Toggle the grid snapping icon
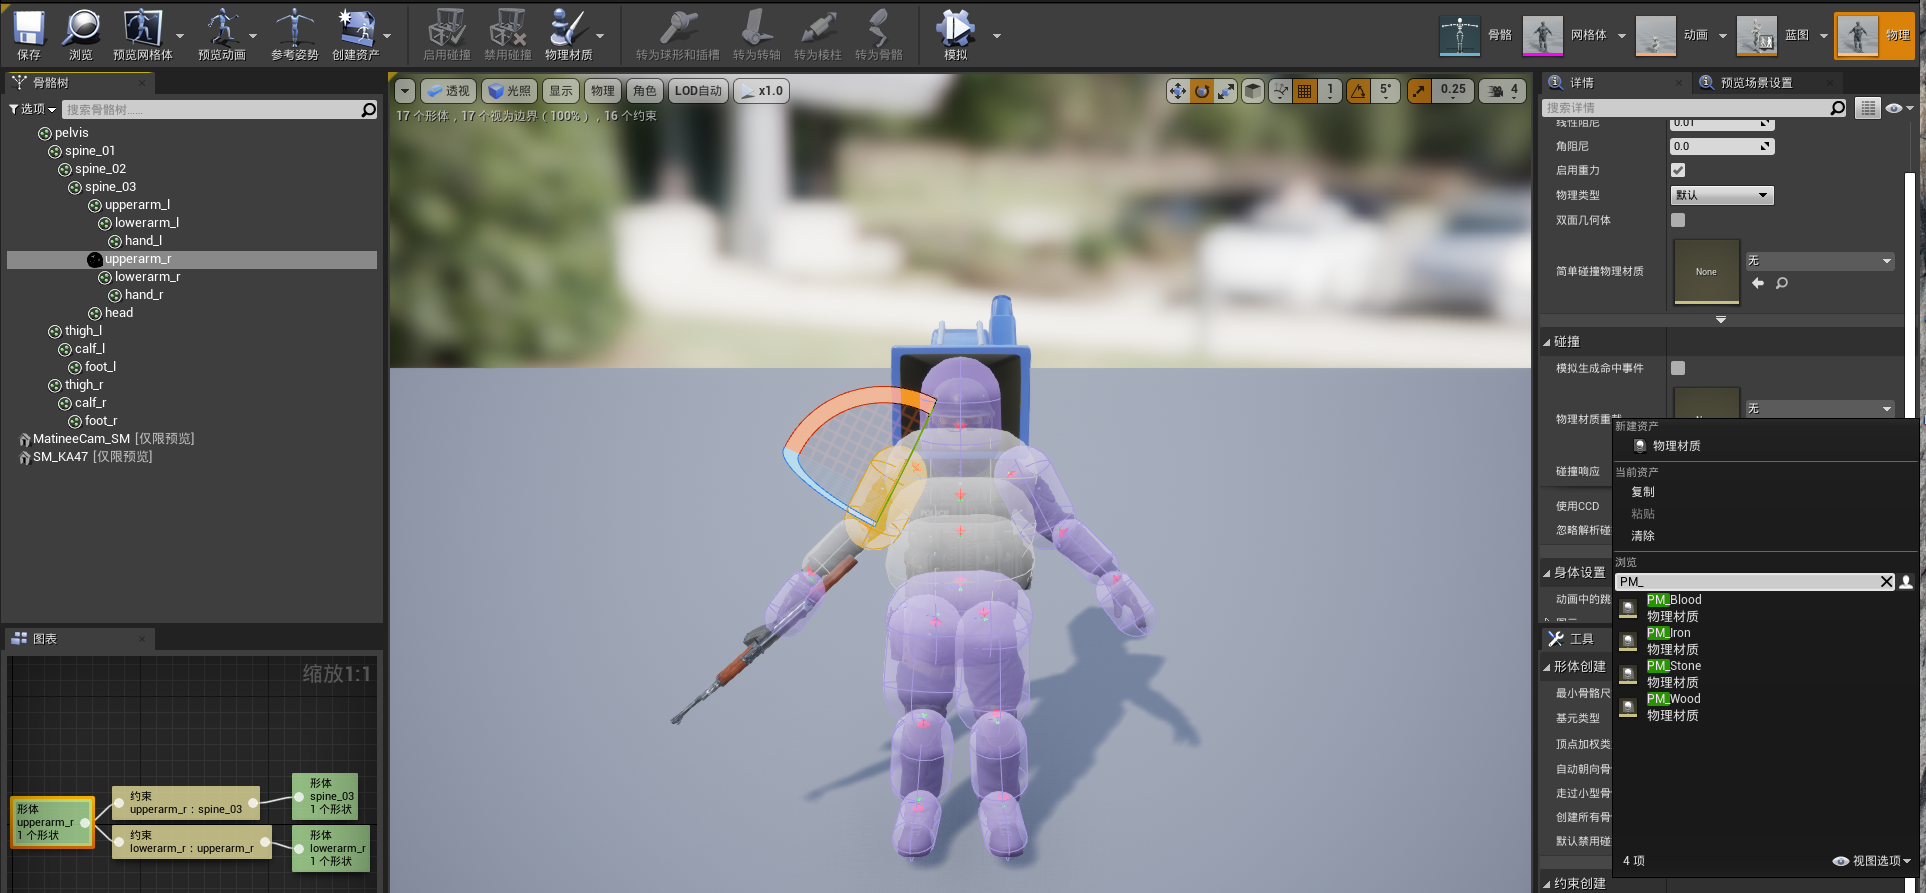 pos(1304,91)
